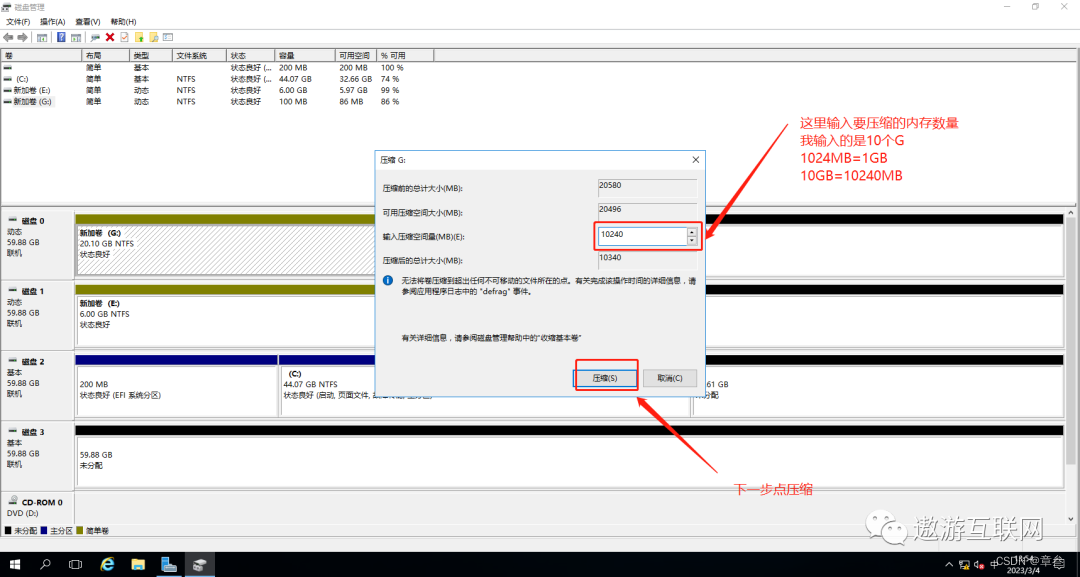The width and height of the screenshot is (1080, 577).
Task: Open Server Manager from taskbar
Action: (x=169, y=565)
